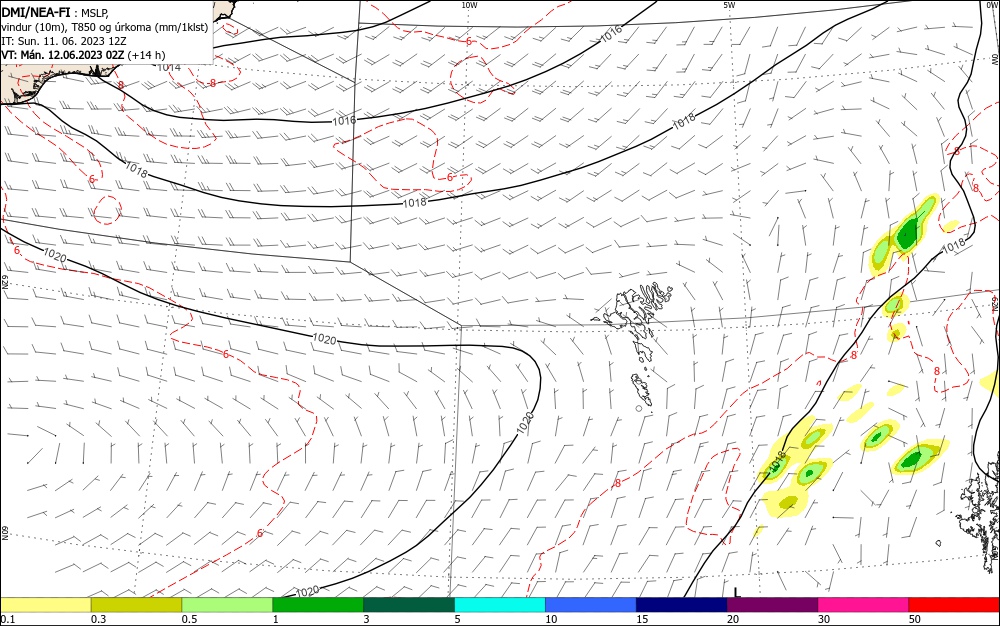1000x626 pixels.
Task: Click the legend value 15
Action: [642, 619]
